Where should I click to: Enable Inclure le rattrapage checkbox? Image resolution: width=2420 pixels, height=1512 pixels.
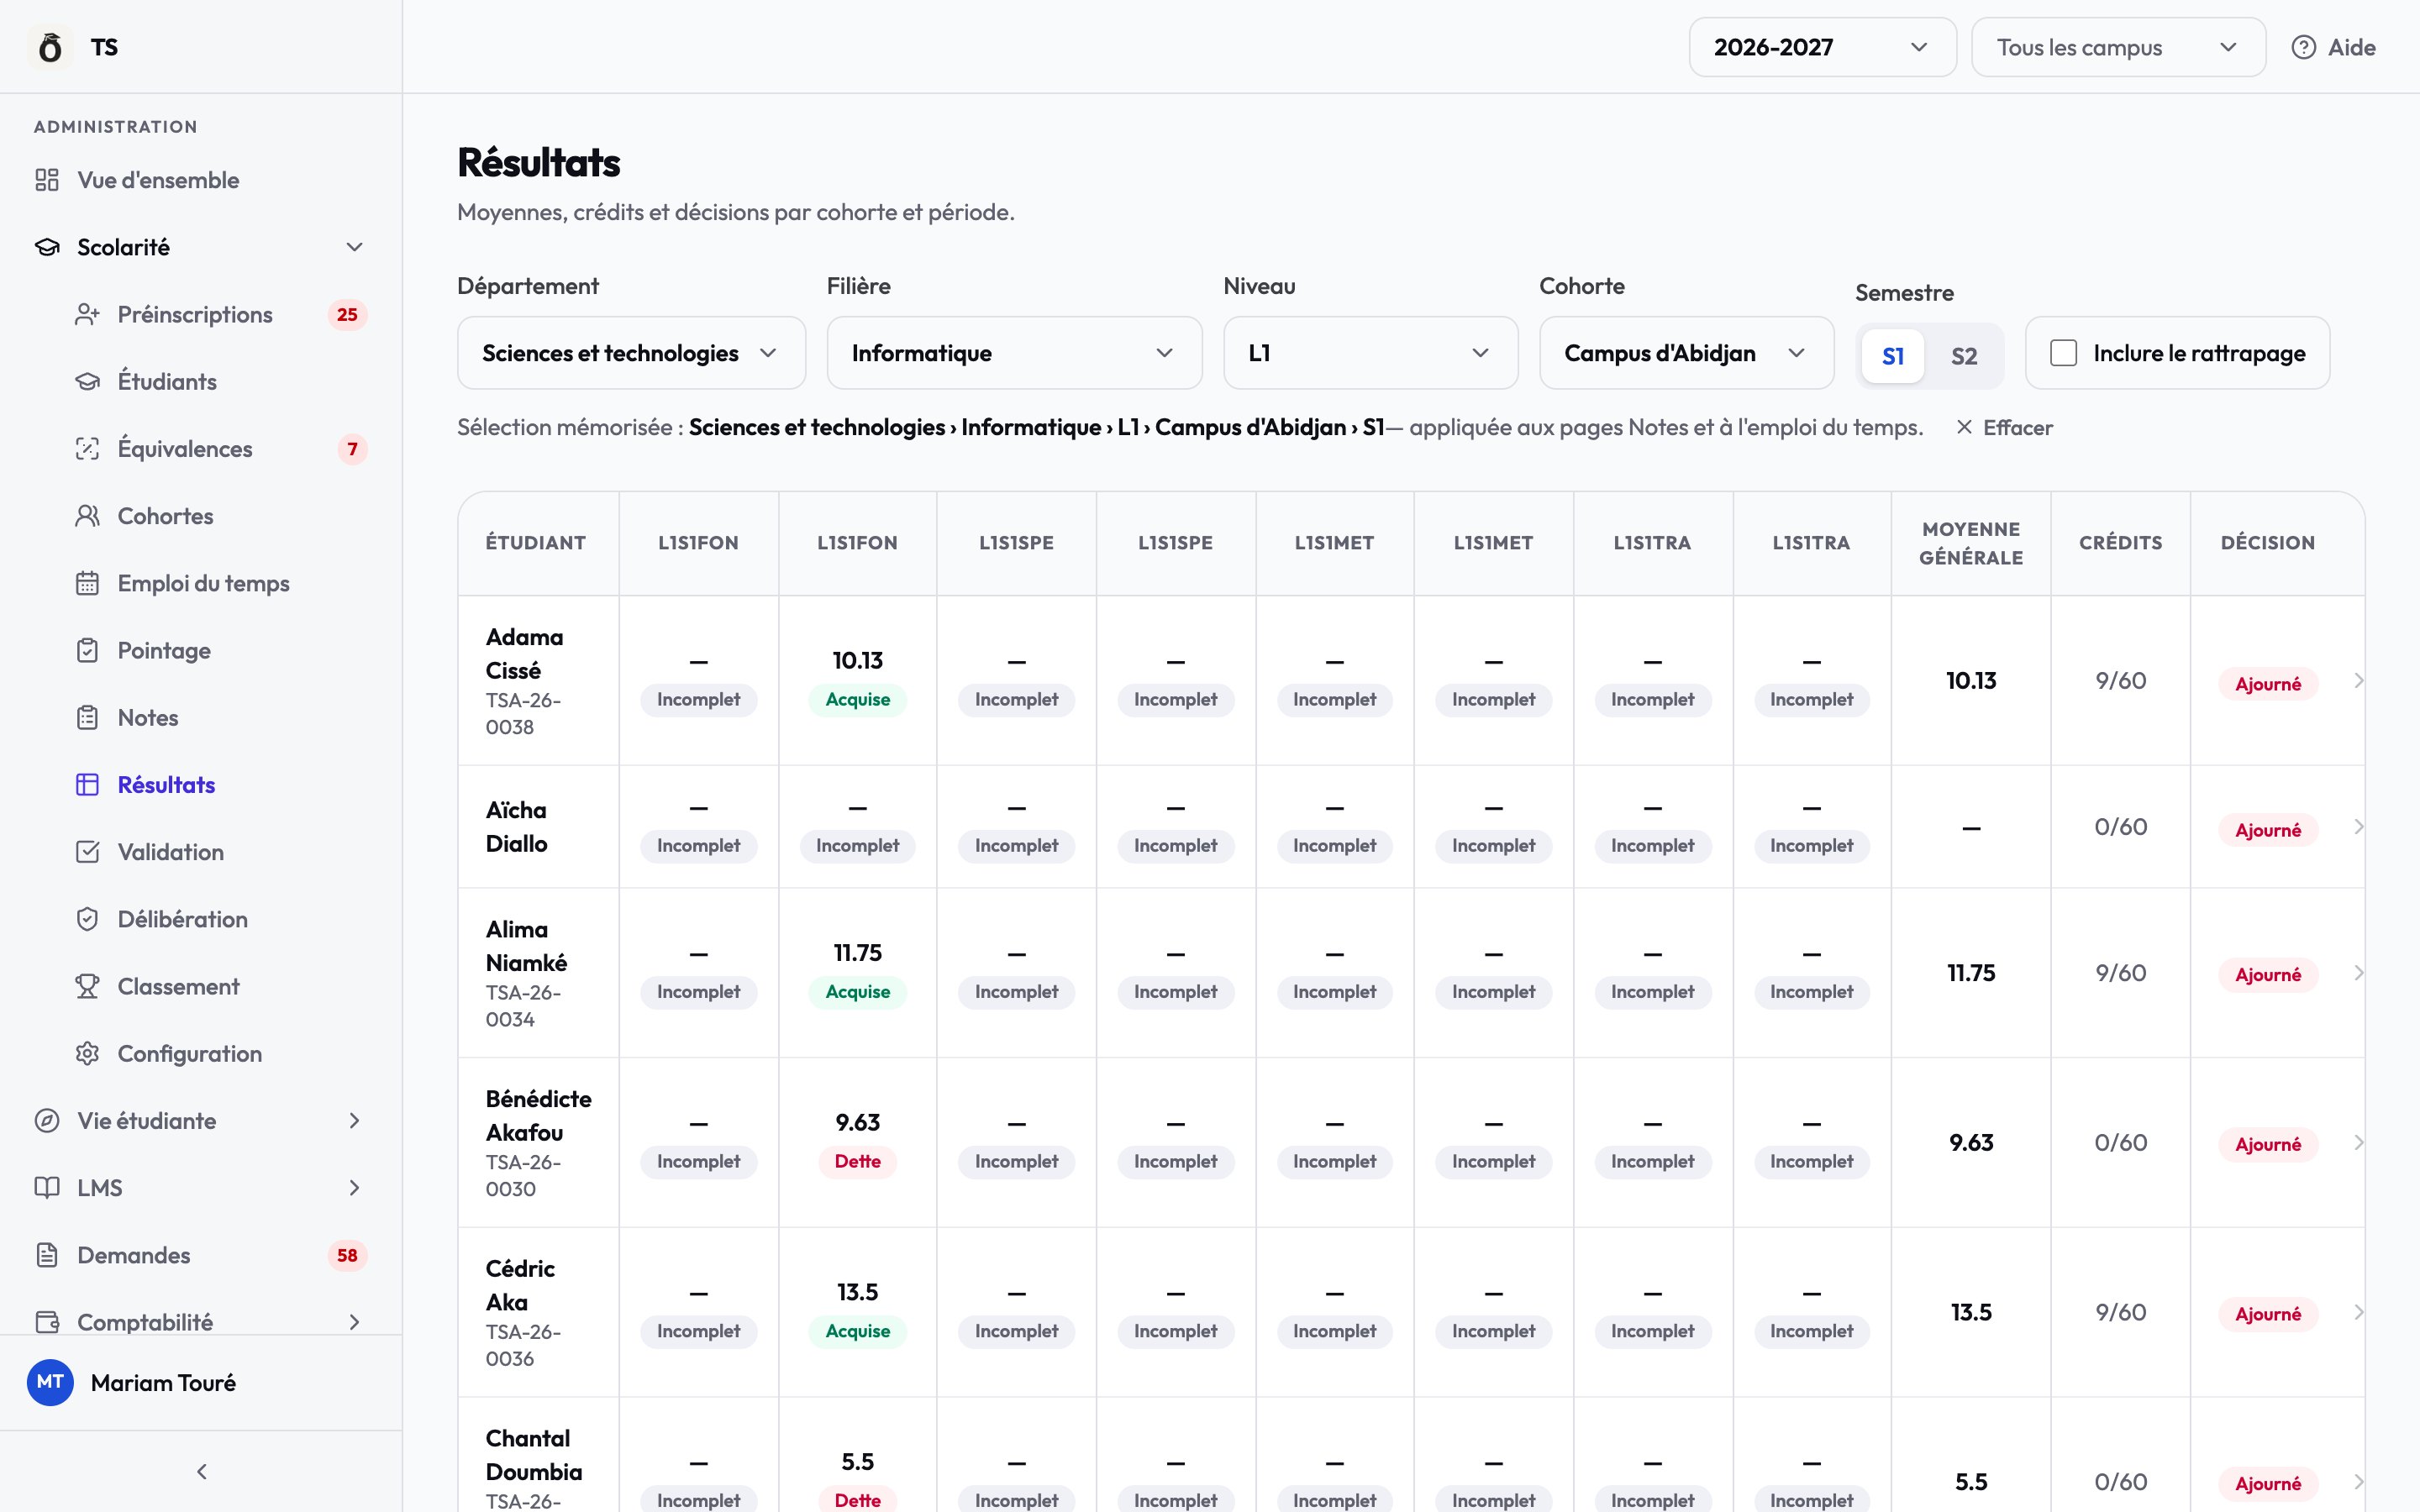coord(2063,353)
